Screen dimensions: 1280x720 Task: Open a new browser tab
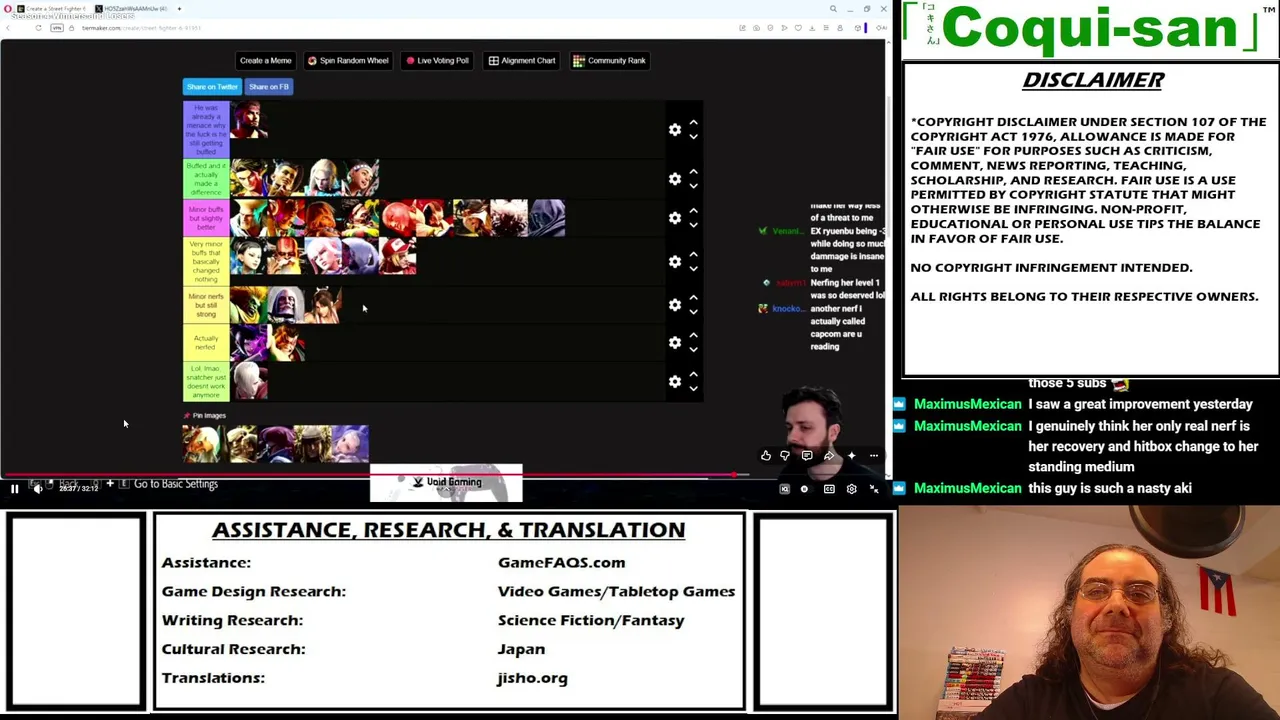[179, 9]
